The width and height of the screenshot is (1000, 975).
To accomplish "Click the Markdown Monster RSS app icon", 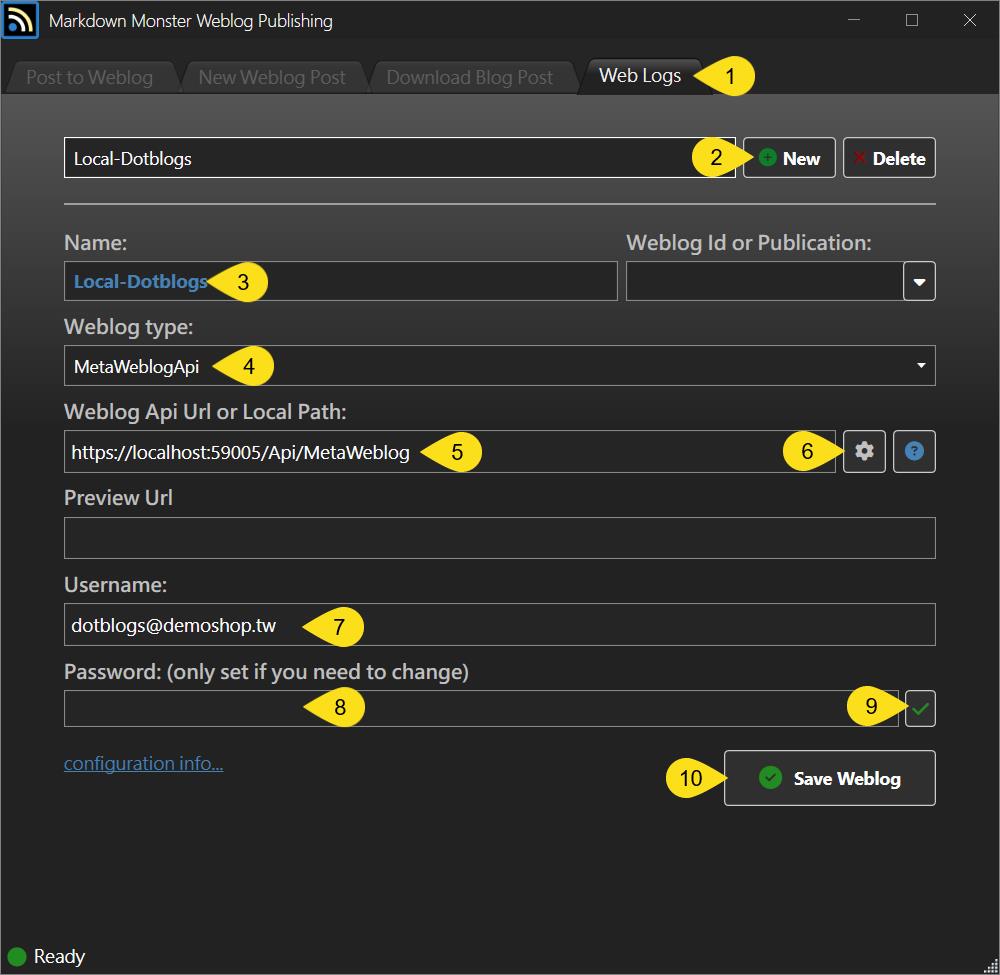I will [20, 20].
